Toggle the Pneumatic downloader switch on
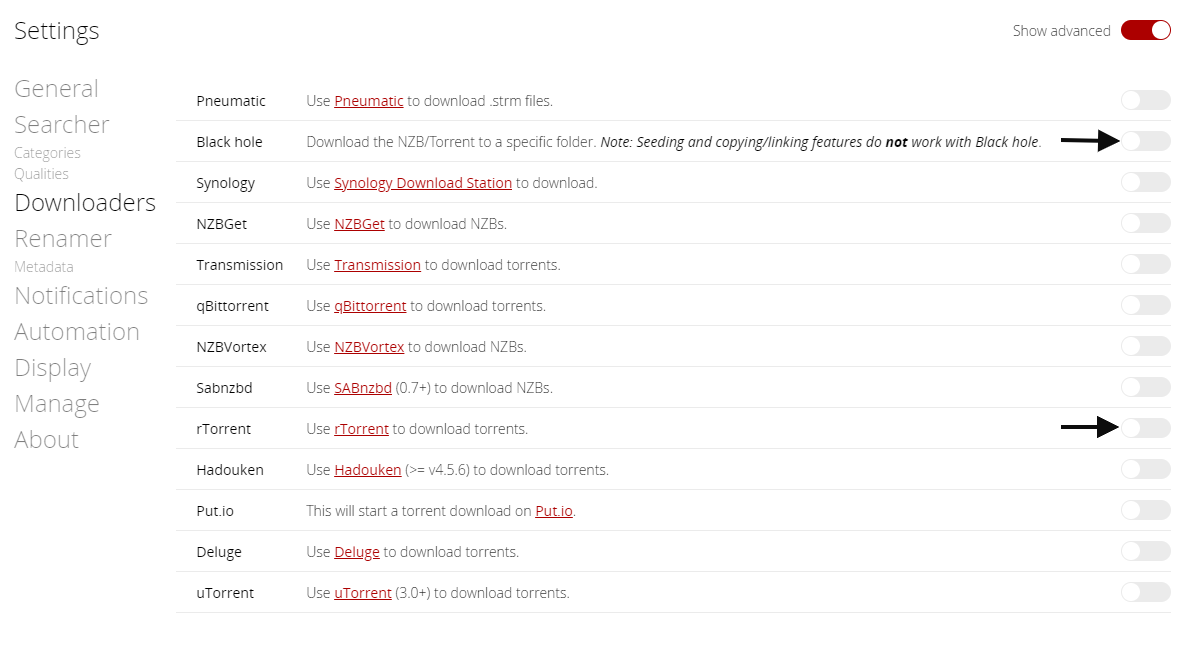 pyautogui.click(x=1145, y=100)
